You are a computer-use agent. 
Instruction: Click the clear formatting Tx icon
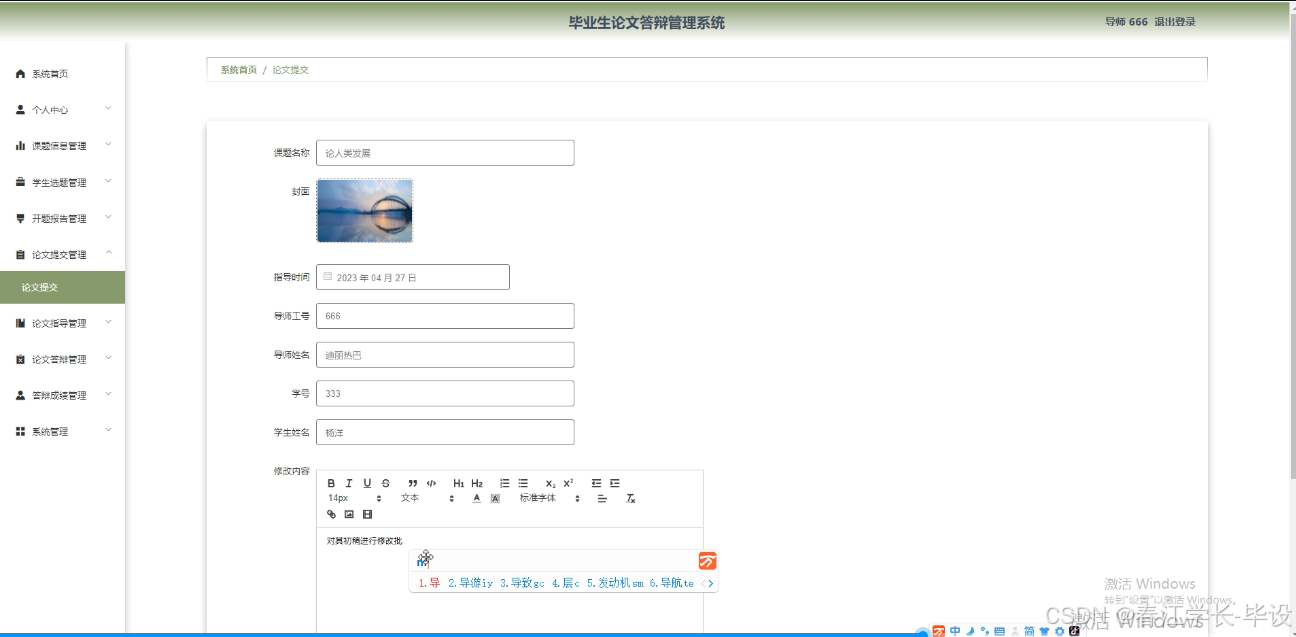click(x=630, y=497)
